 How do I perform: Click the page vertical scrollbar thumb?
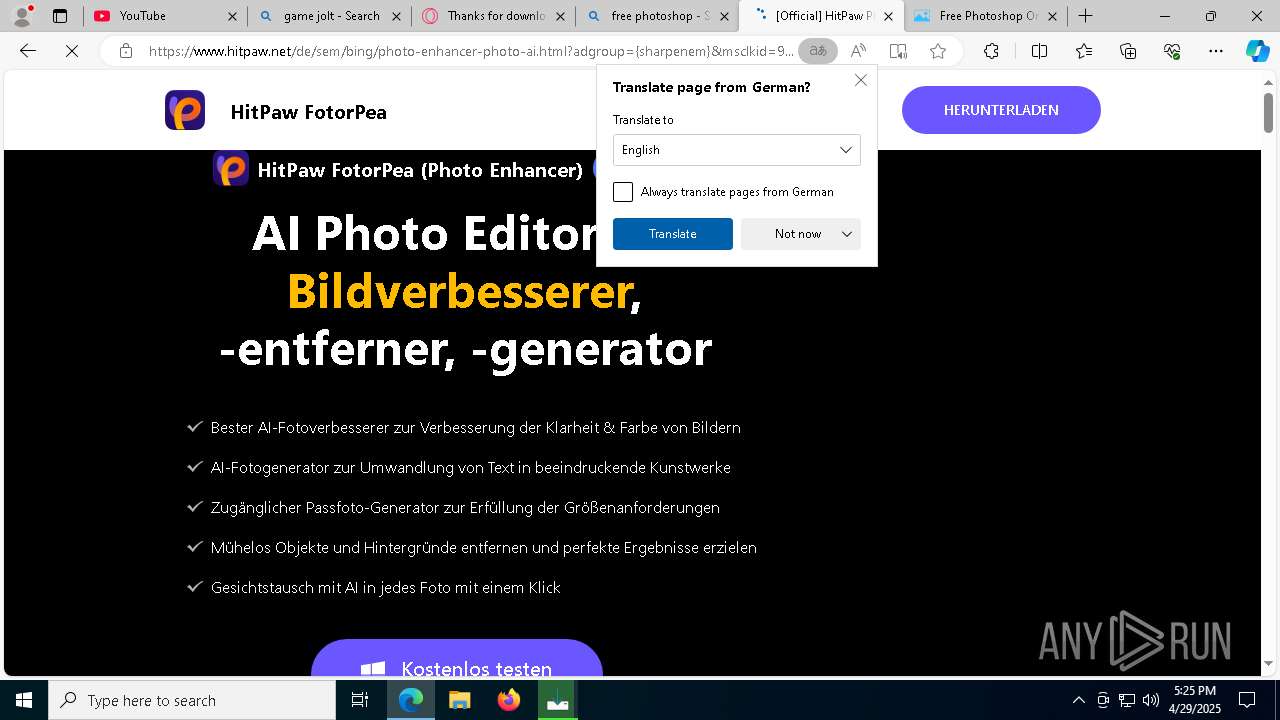tap(1268, 113)
